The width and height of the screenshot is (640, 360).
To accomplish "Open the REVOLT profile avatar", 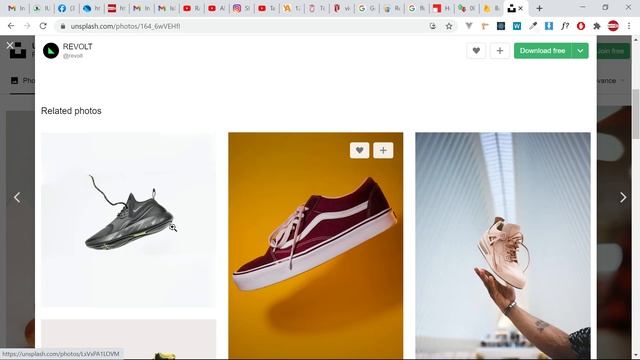I will [x=51, y=51].
